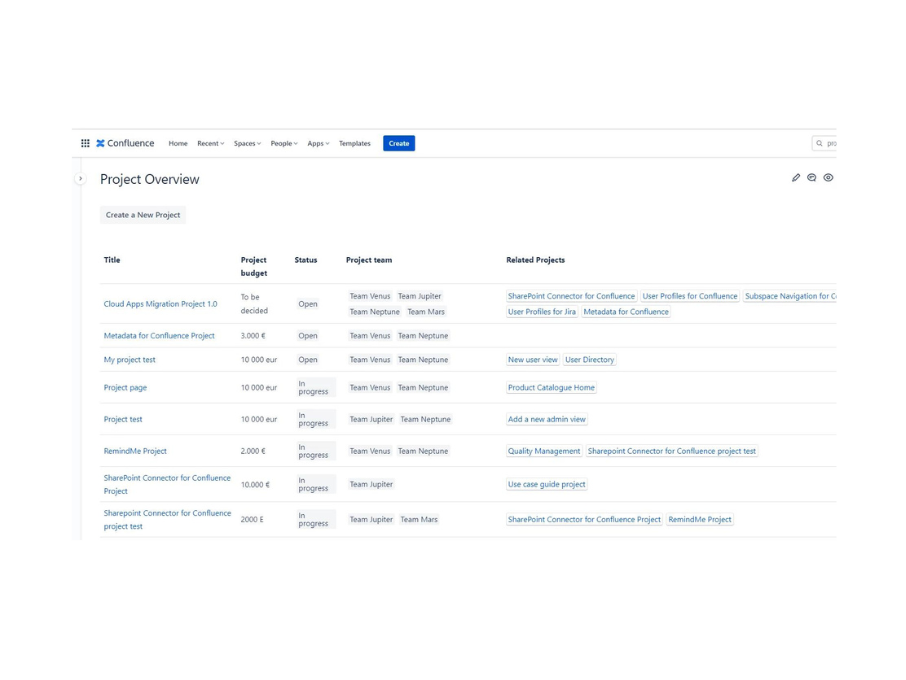
Task: Click the Status column header
Action: [306, 260]
